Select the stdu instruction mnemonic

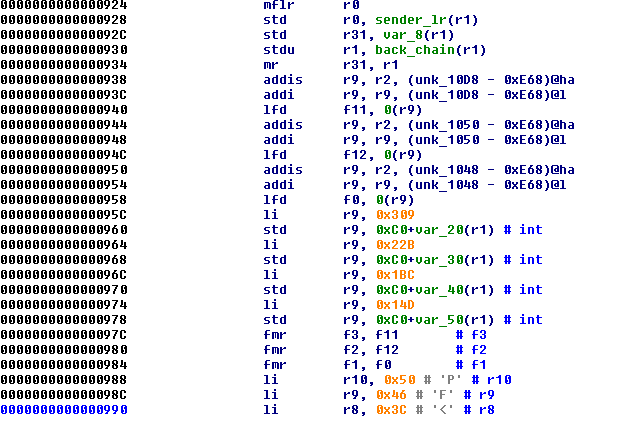coord(279,50)
